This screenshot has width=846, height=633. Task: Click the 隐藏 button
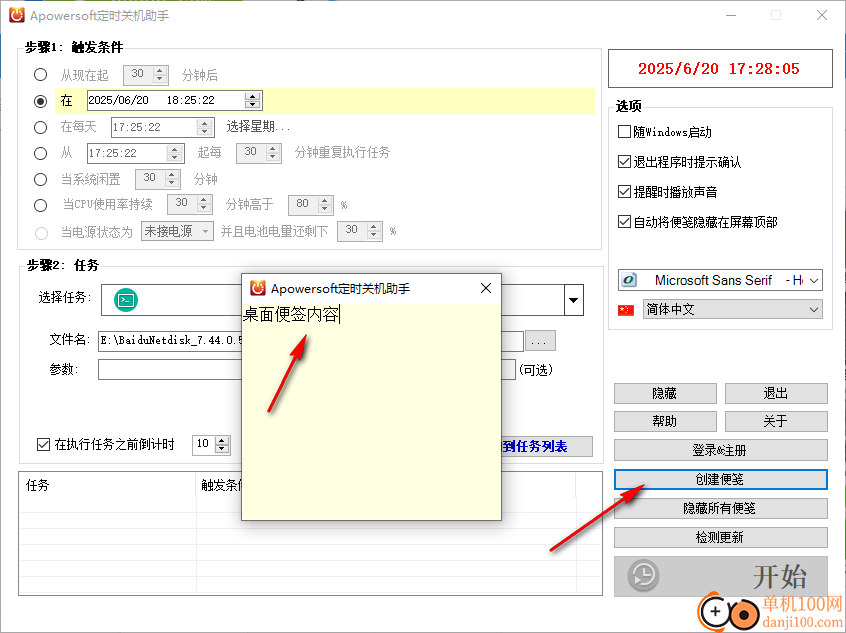click(665, 393)
